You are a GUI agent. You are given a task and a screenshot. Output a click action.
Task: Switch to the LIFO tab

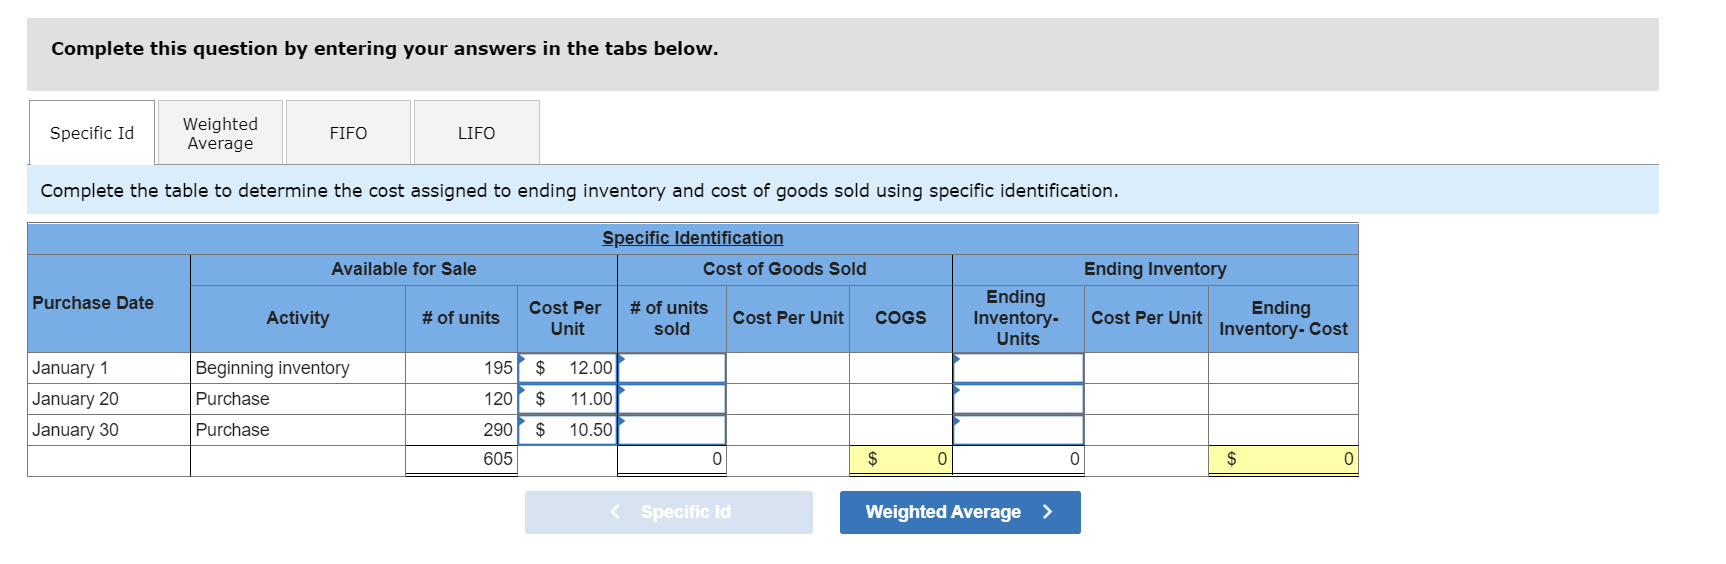[476, 133]
